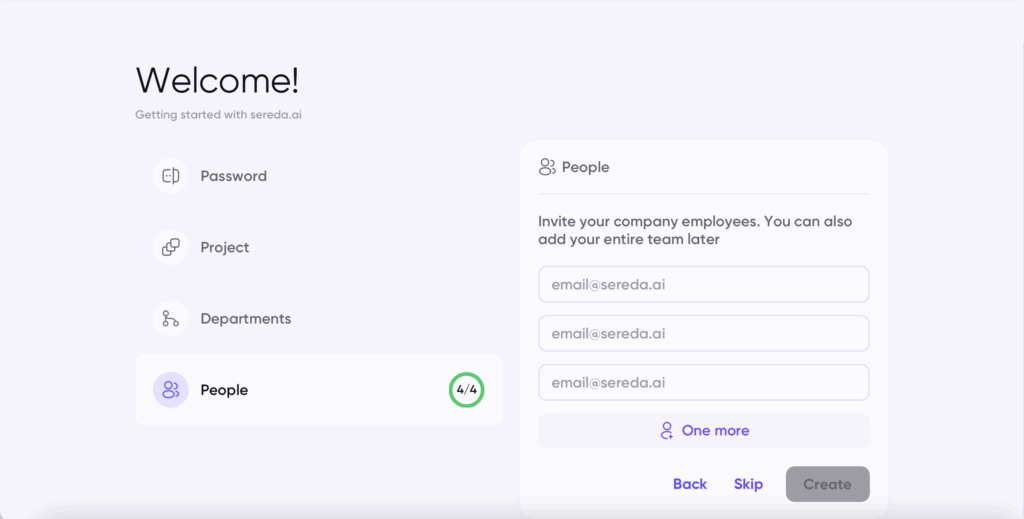The height and width of the screenshot is (519, 1024).
Task: Click the add-person icon beside One more
Action: [667, 431]
